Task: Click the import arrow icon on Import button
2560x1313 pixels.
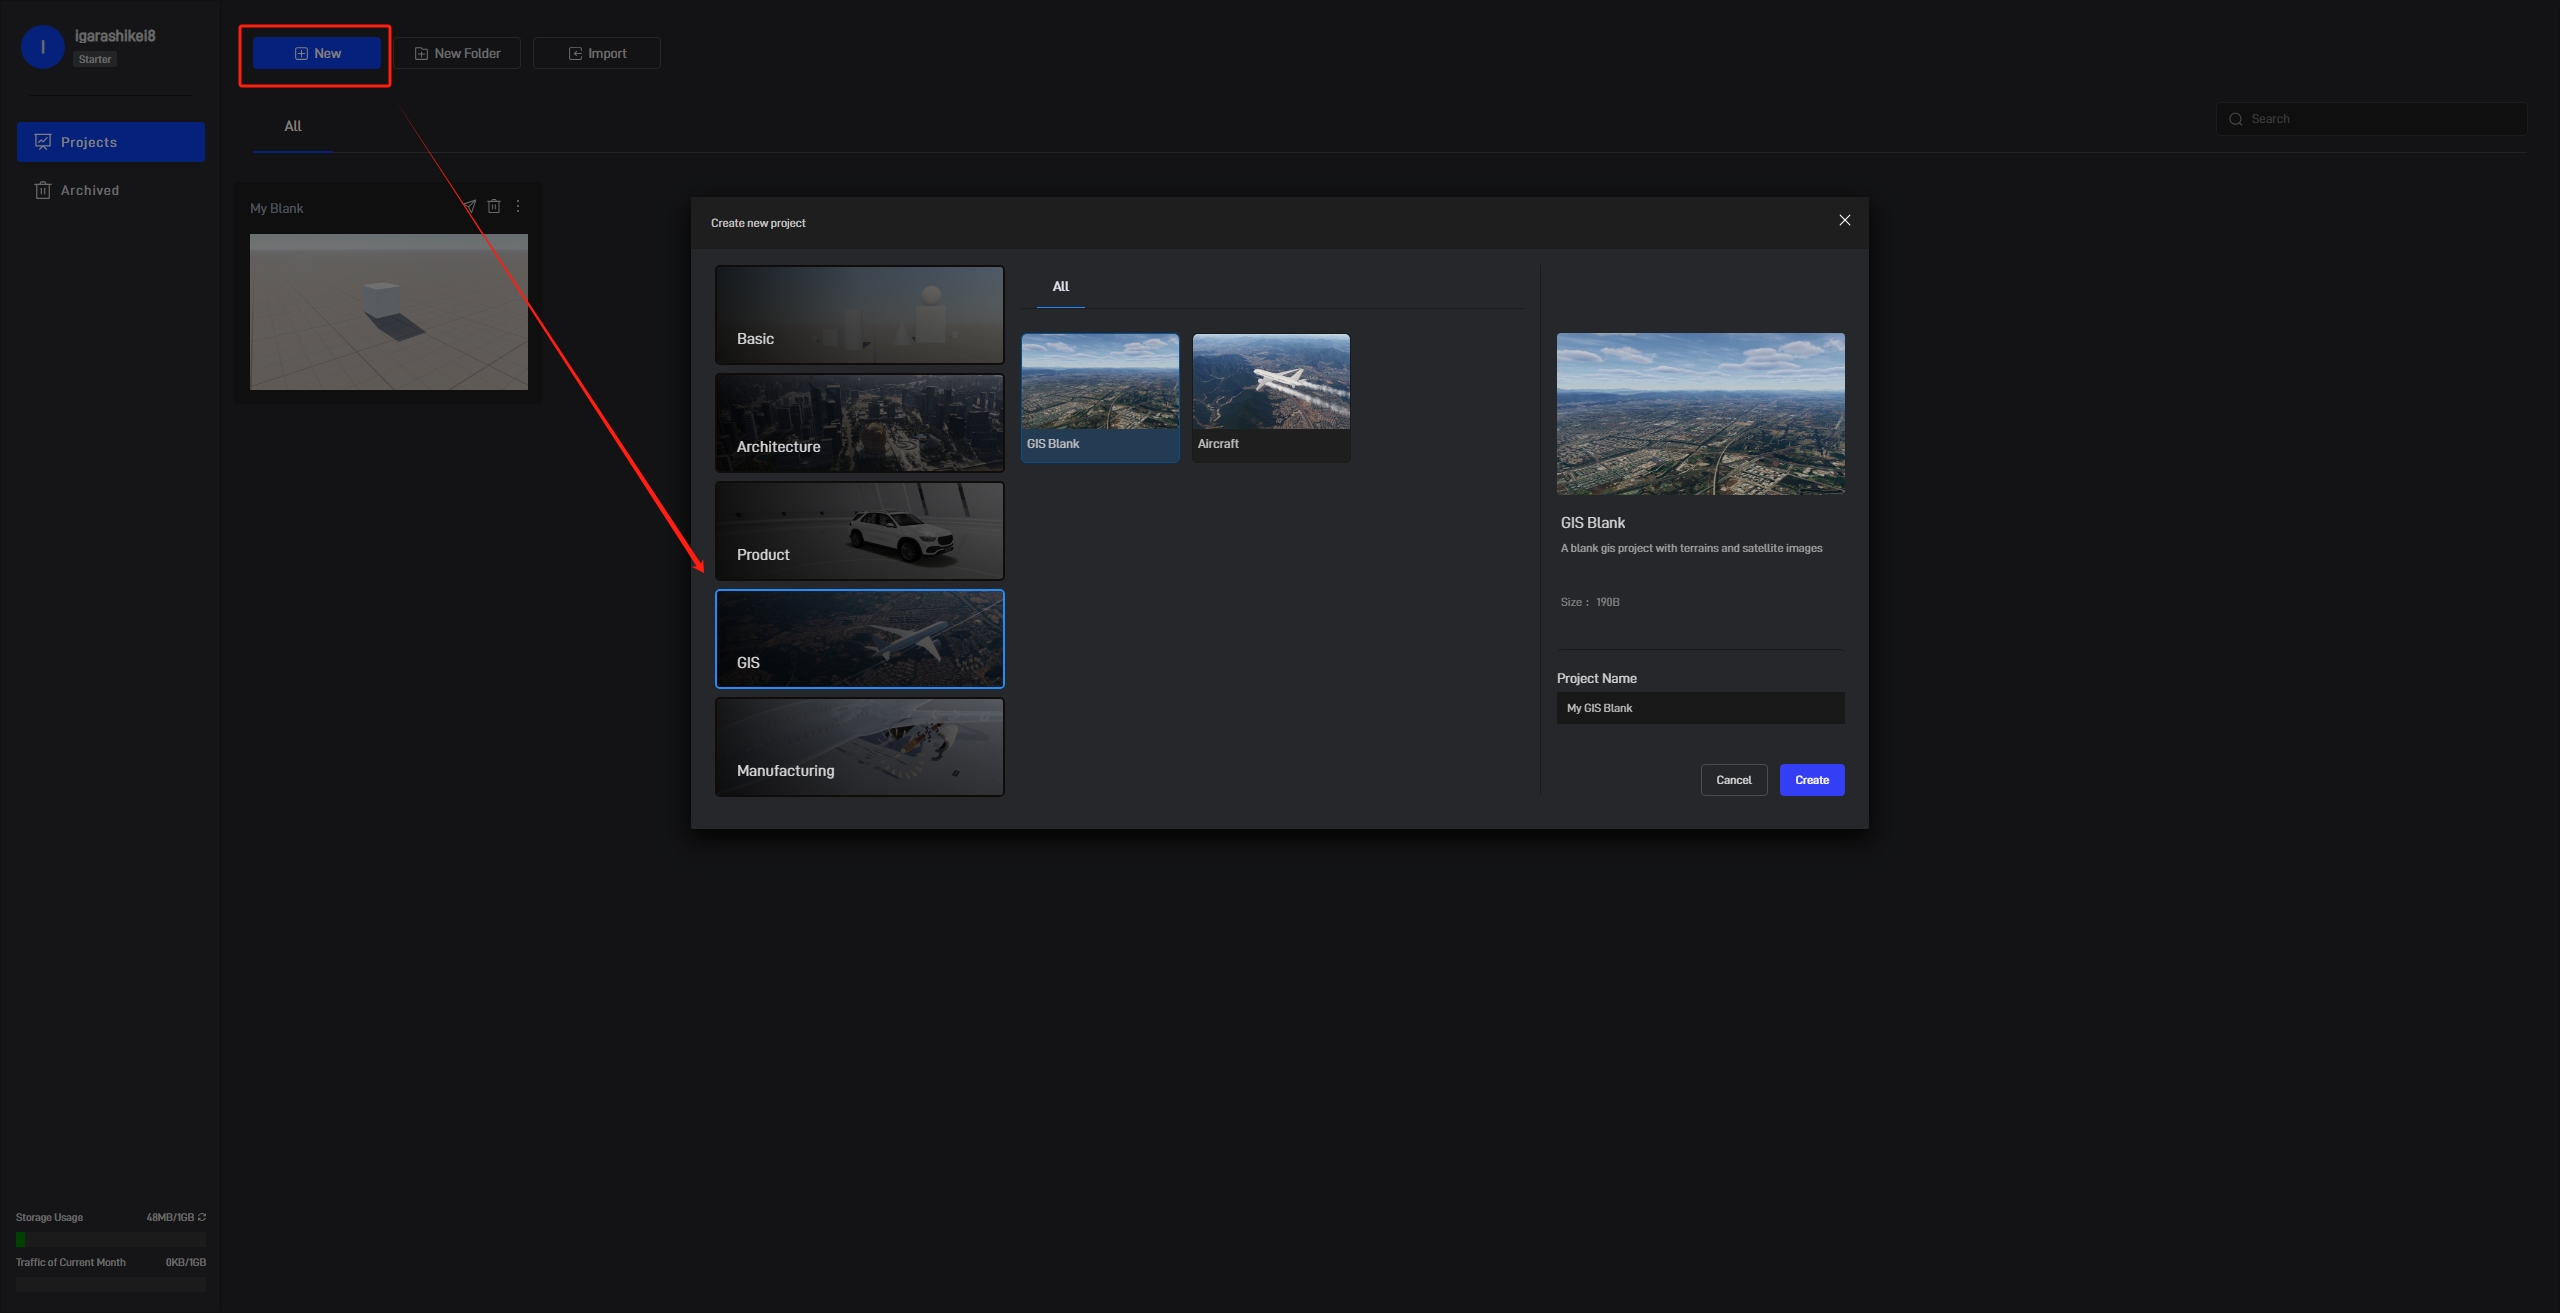Action: pos(575,53)
